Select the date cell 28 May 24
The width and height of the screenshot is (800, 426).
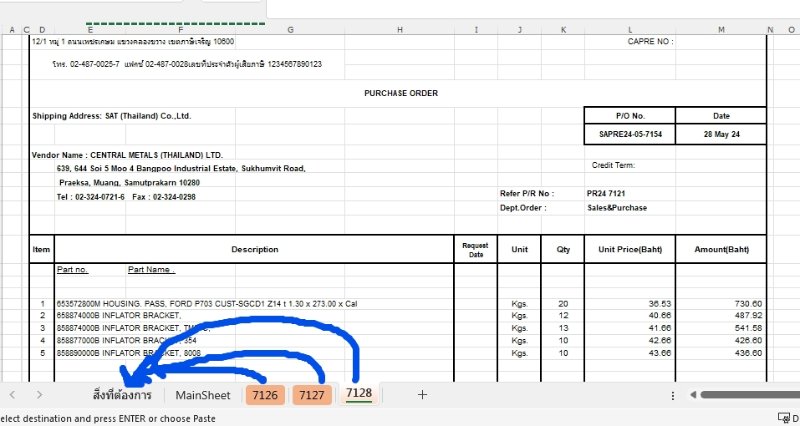720,134
